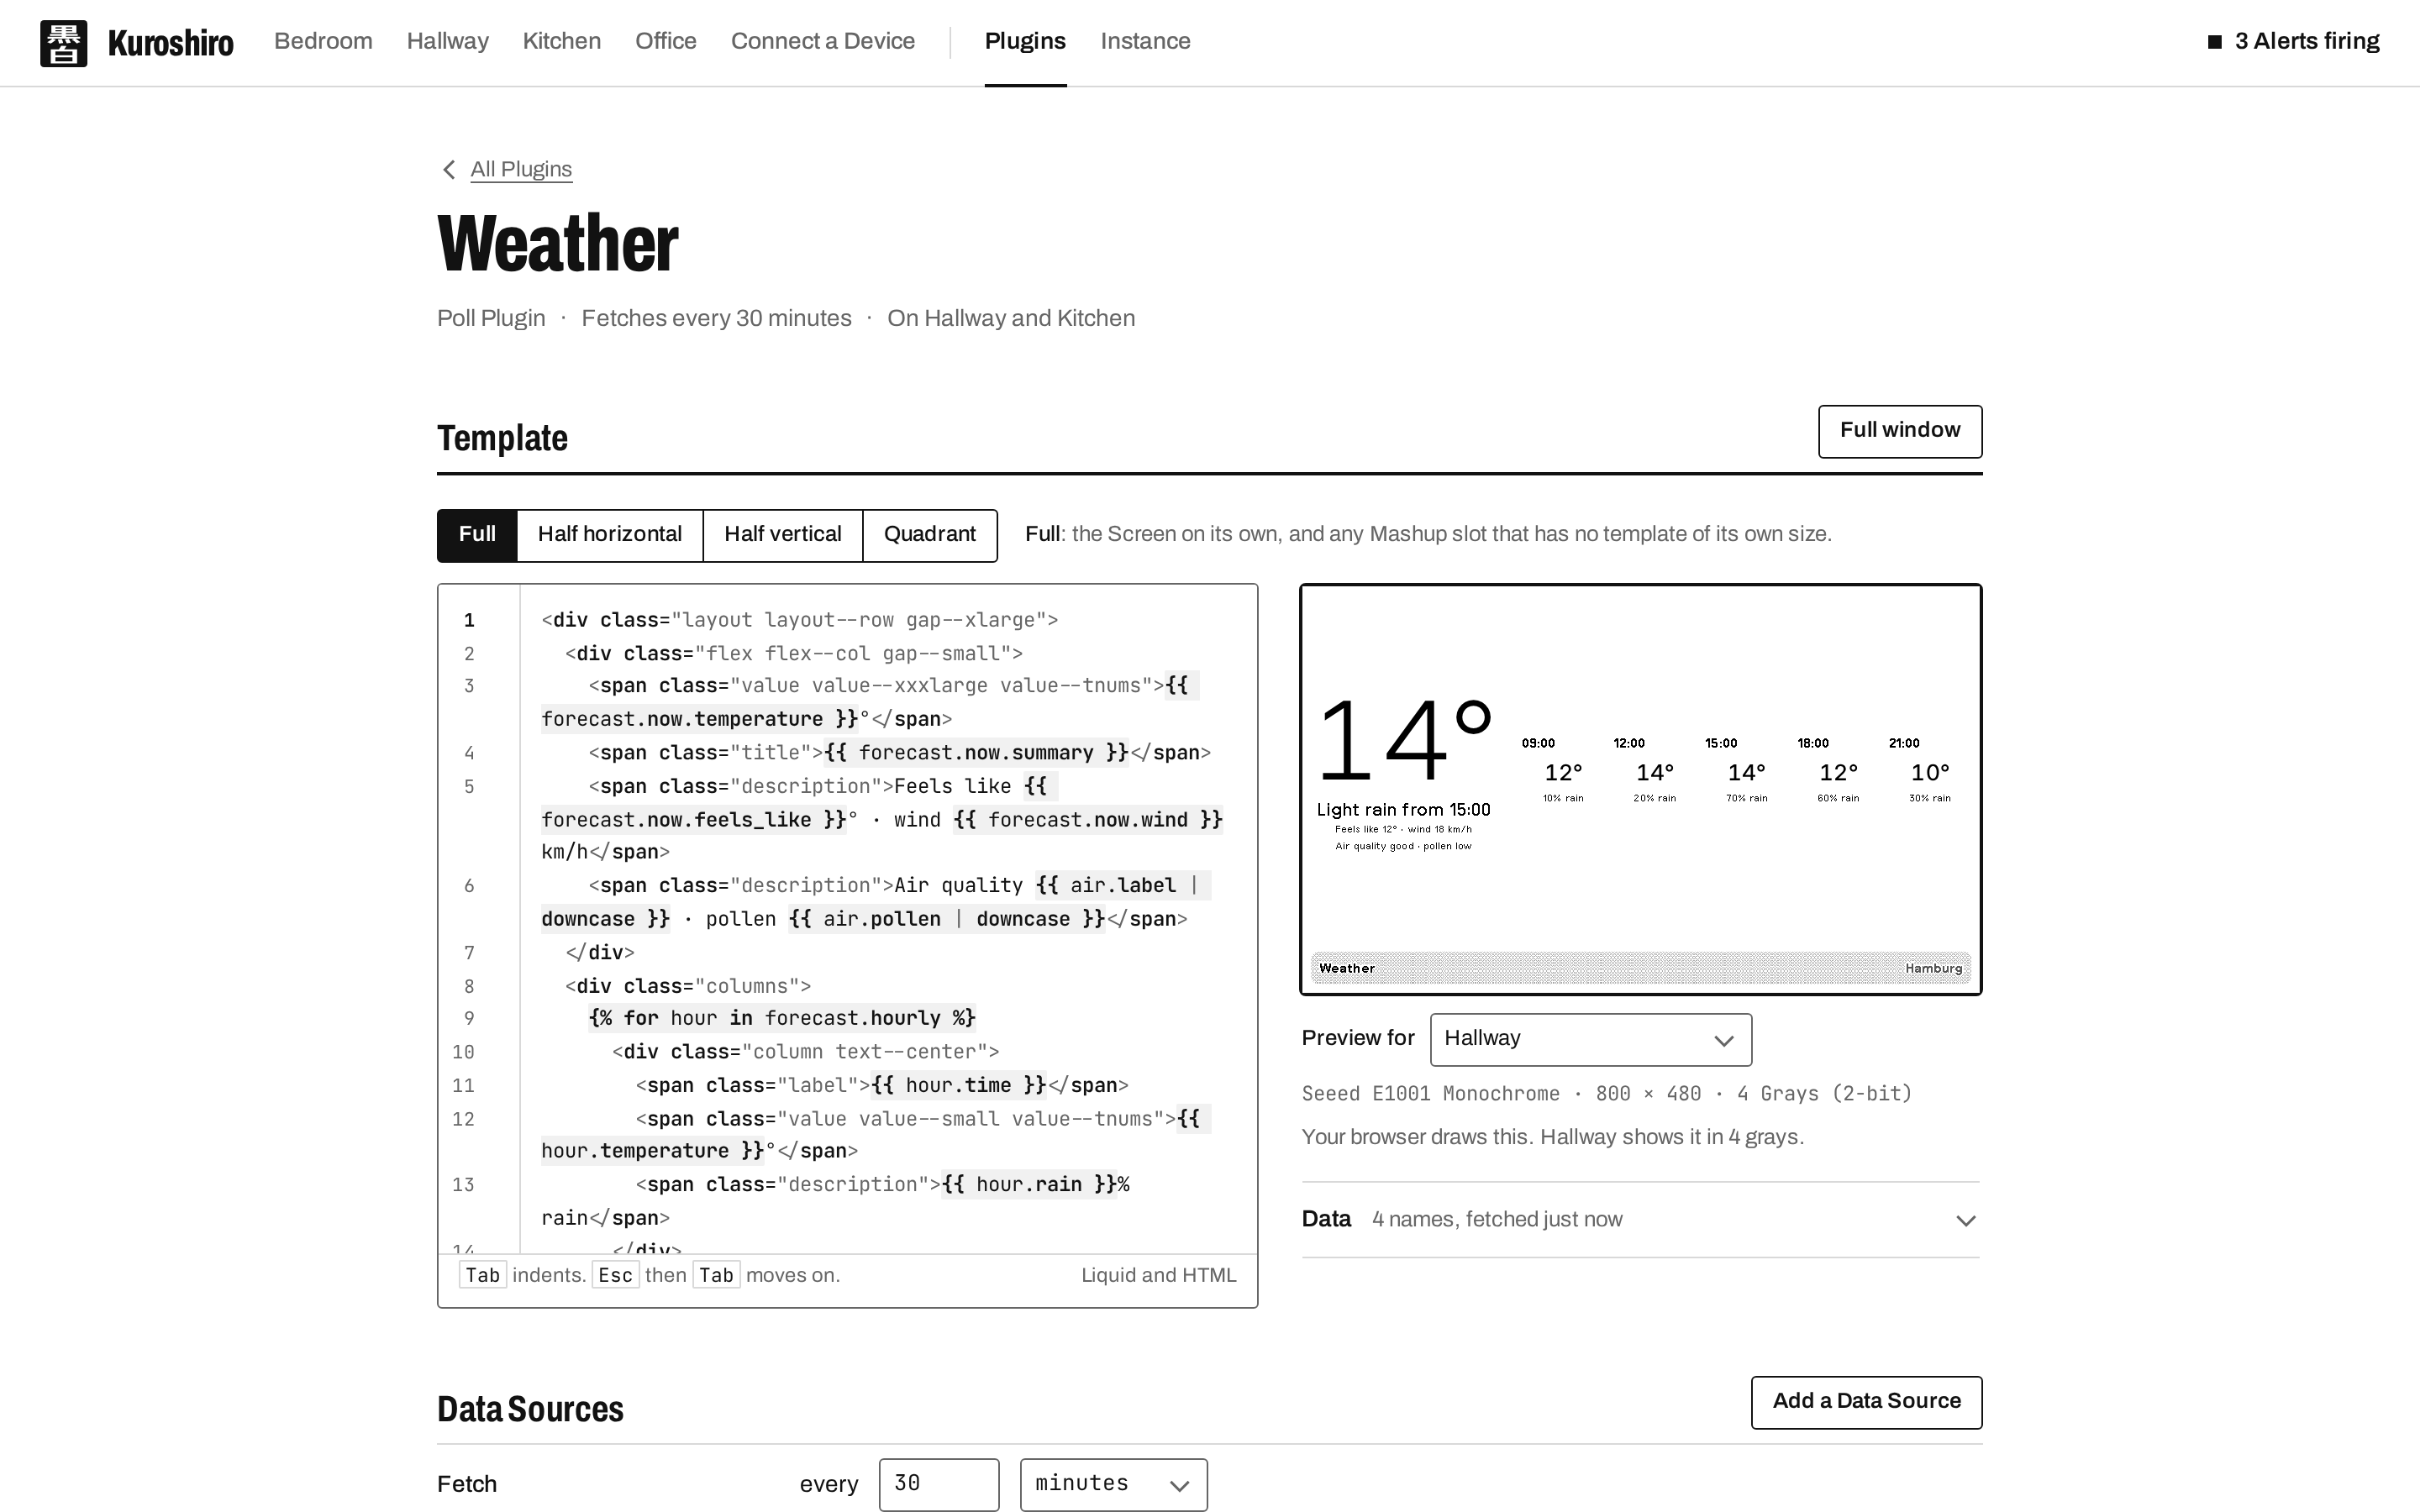Click the 'Liquid and HTML' label
Image resolution: width=2420 pixels, height=1512 pixels.
(1158, 1275)
